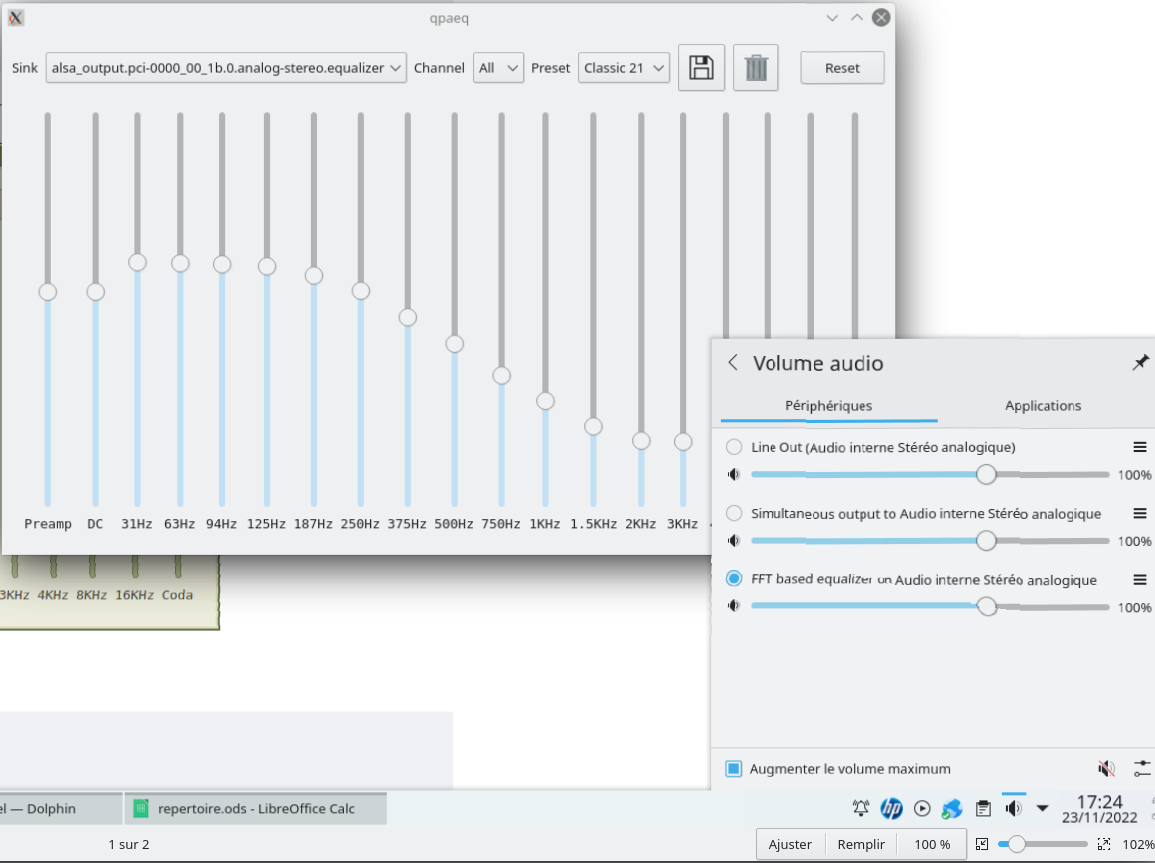
Task: Open Simultaneous output hamburger options menu
Action: [1140, 513]
